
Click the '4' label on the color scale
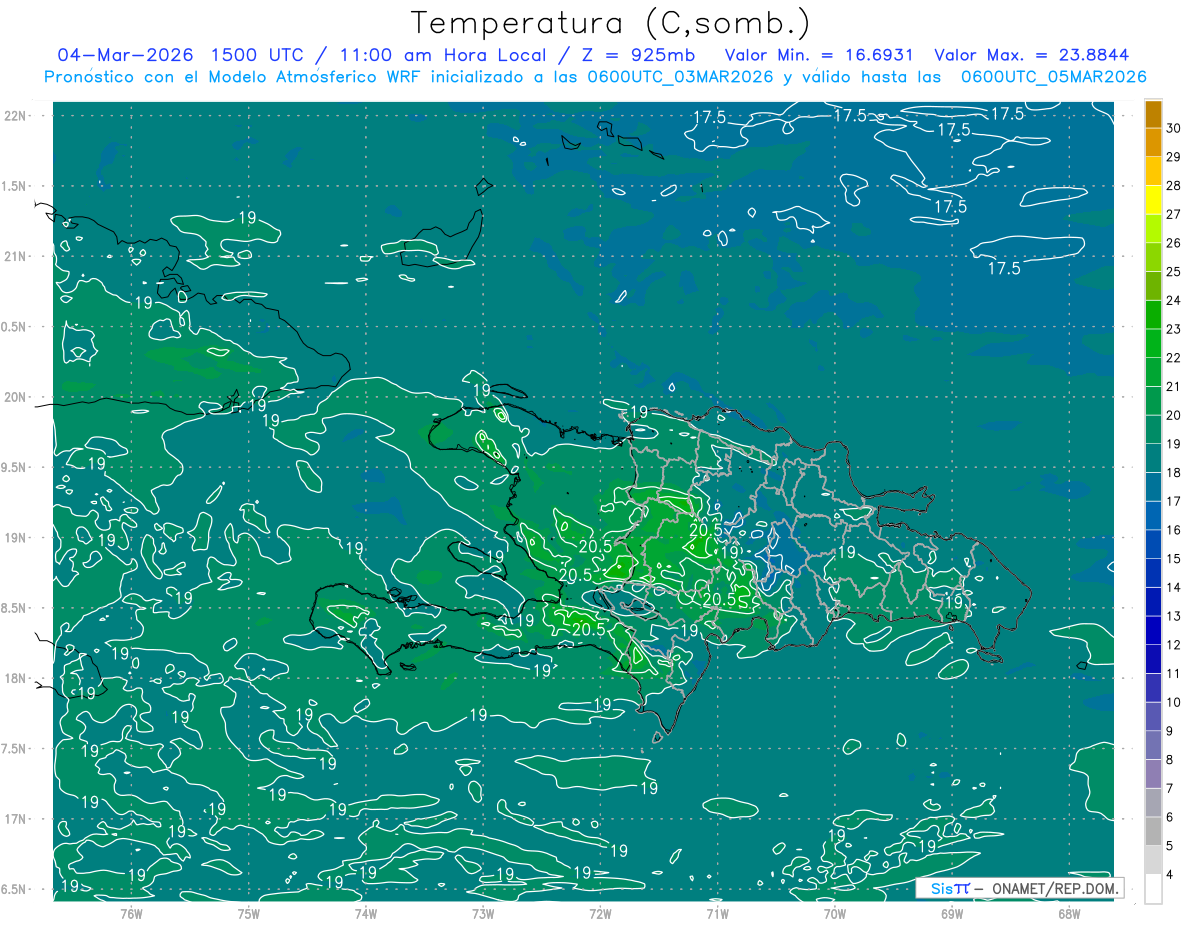[x=1170, y=874]
